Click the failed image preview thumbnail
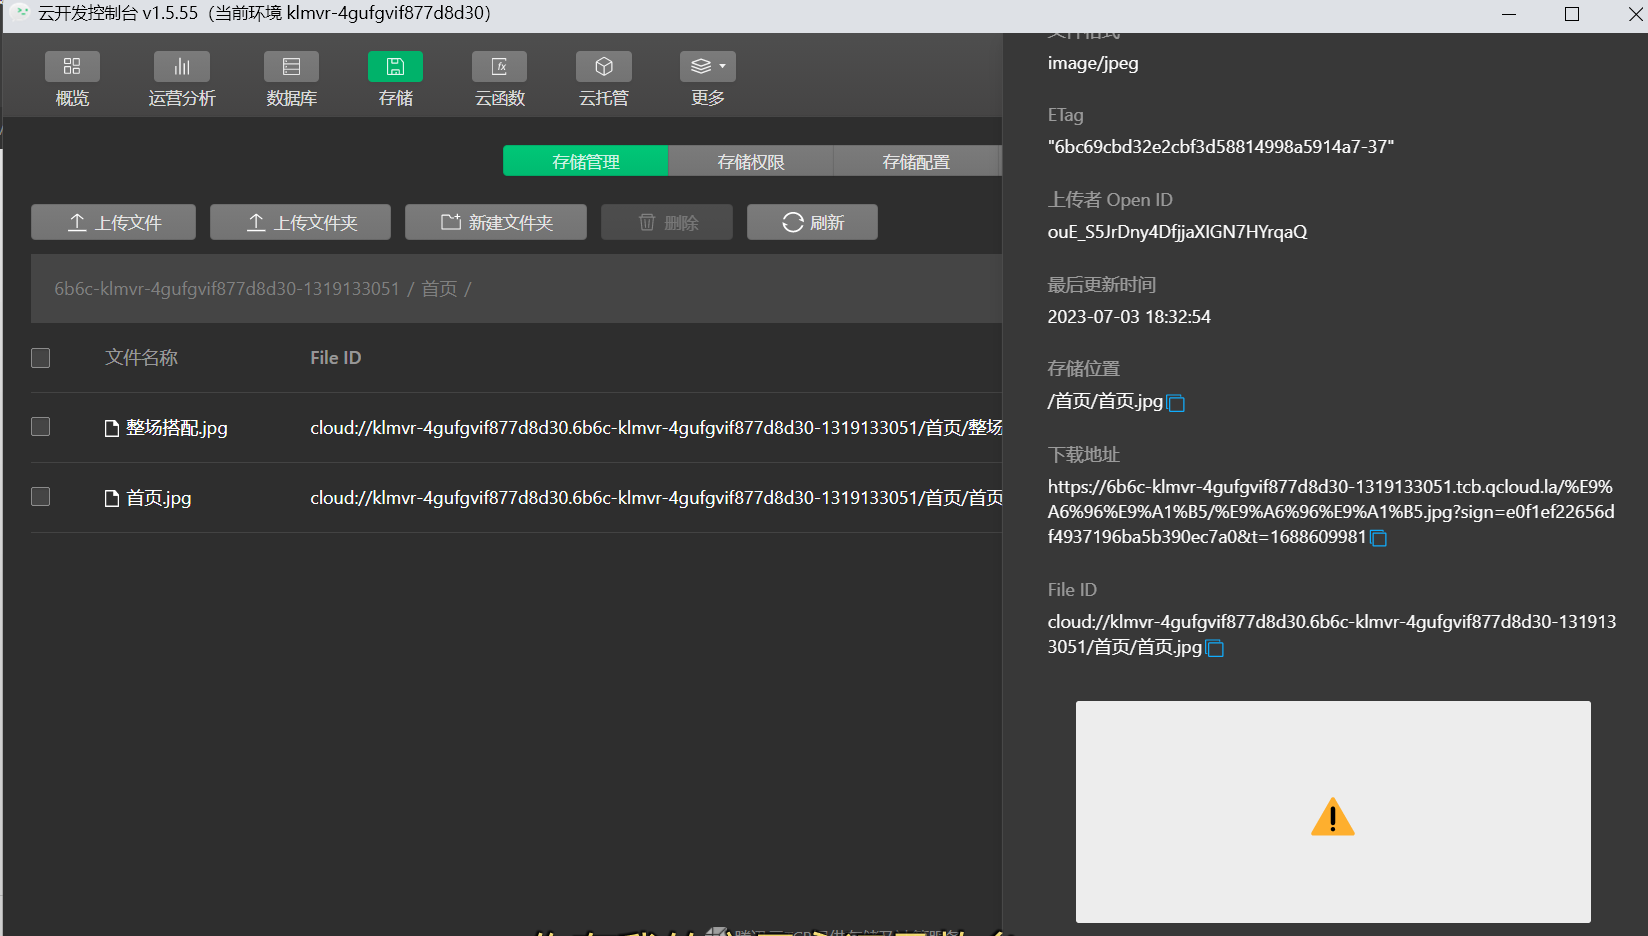This screenshot has width=1648, height=936. click(x=1333, y=812)
